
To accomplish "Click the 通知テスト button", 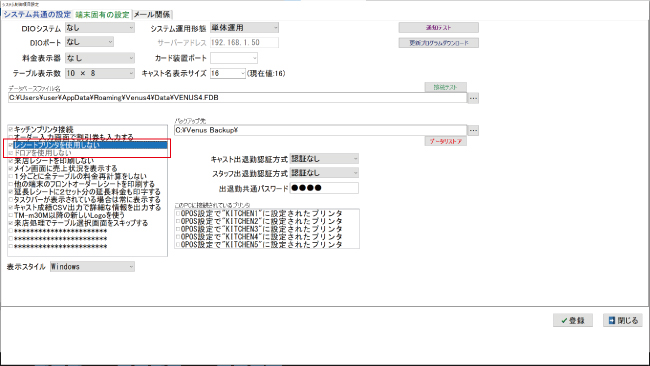I will point(439,28).
